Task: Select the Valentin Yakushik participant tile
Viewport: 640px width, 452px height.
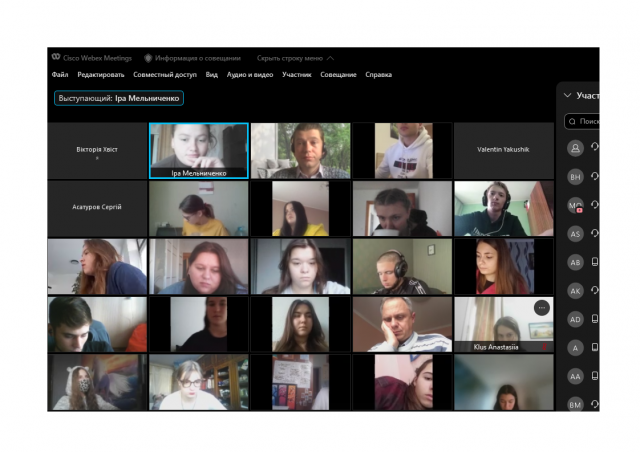Action: (504, 151)
